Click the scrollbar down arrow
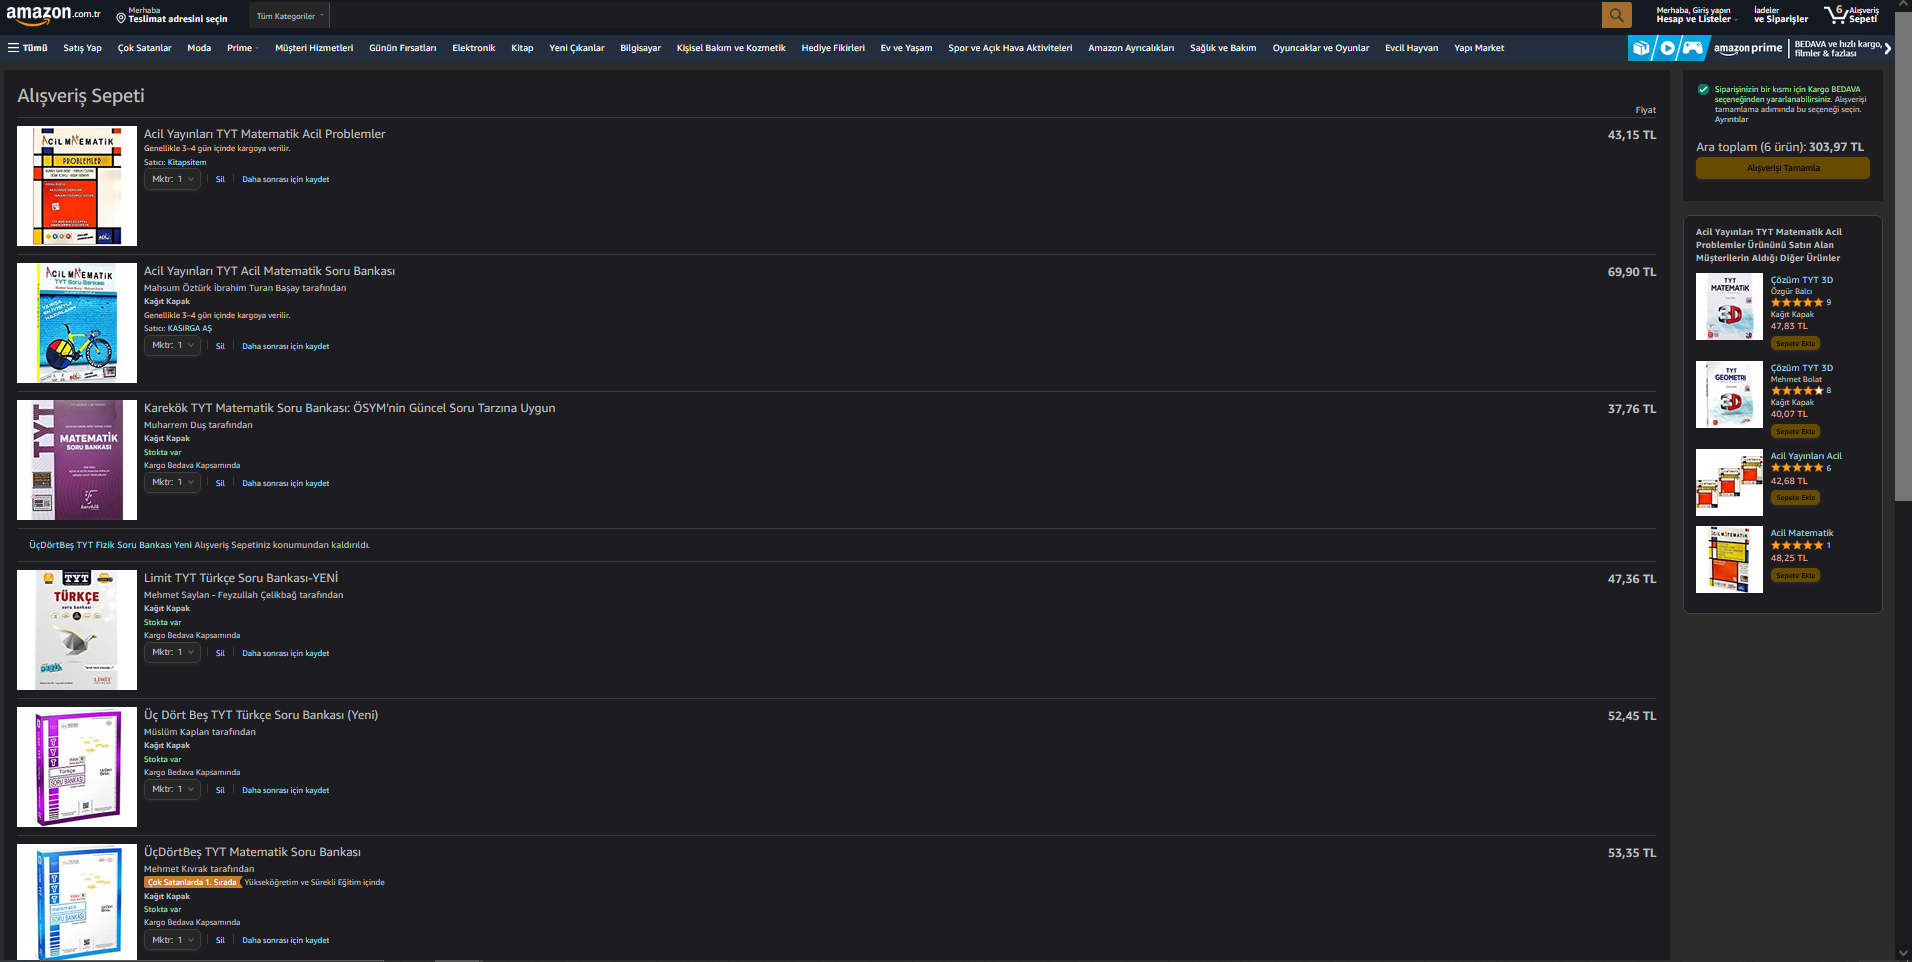Screen dimensions: 1912x962 pyautogui.click(x=1903, y=953)
